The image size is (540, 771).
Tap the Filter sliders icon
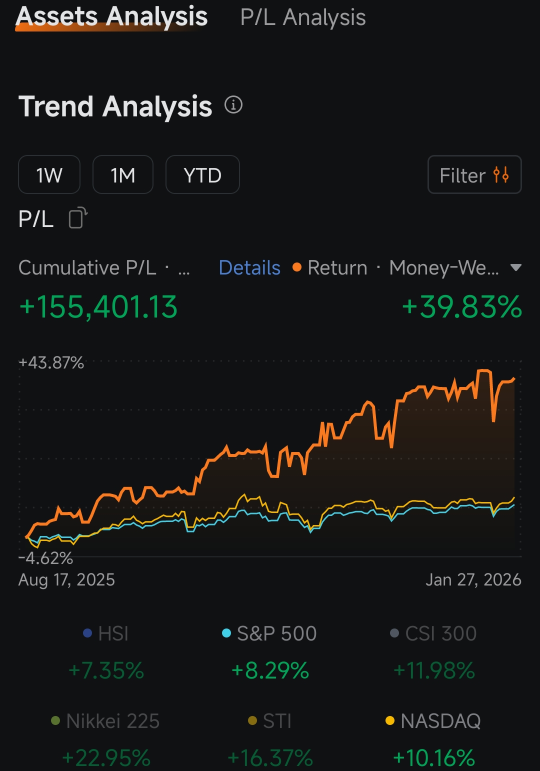pos(501,175)
